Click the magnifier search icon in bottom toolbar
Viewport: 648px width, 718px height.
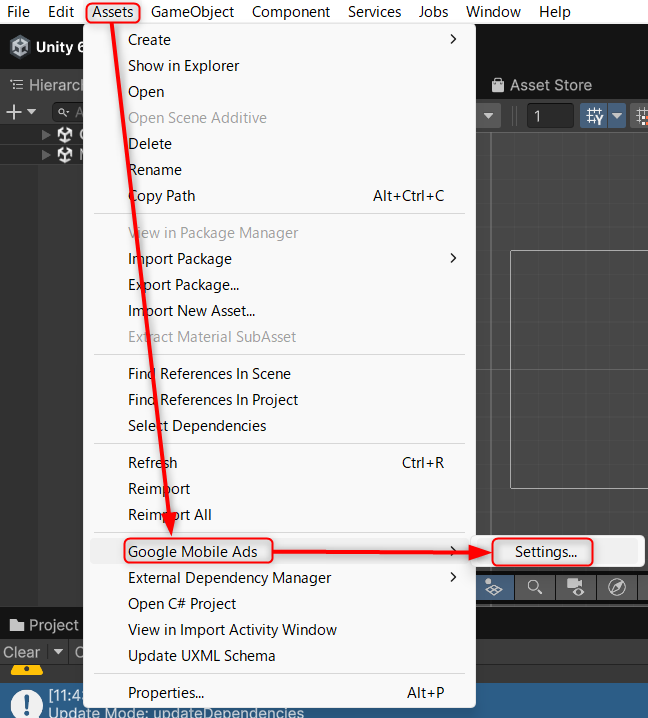click(535, 587)
